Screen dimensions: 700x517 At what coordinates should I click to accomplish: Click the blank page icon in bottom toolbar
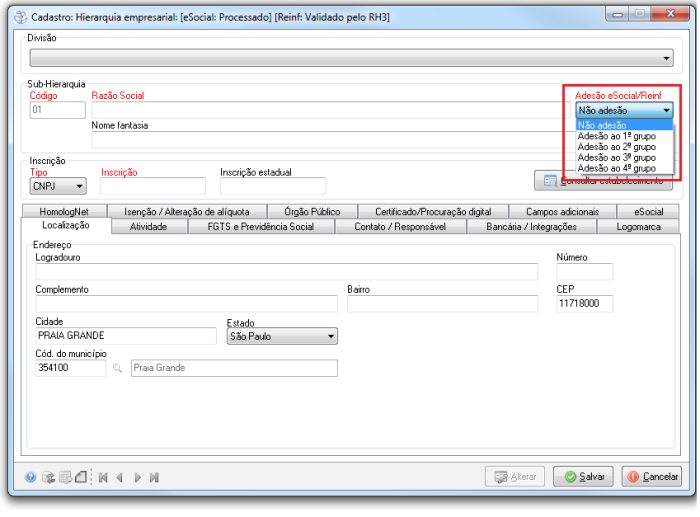(x=81, y=478)
